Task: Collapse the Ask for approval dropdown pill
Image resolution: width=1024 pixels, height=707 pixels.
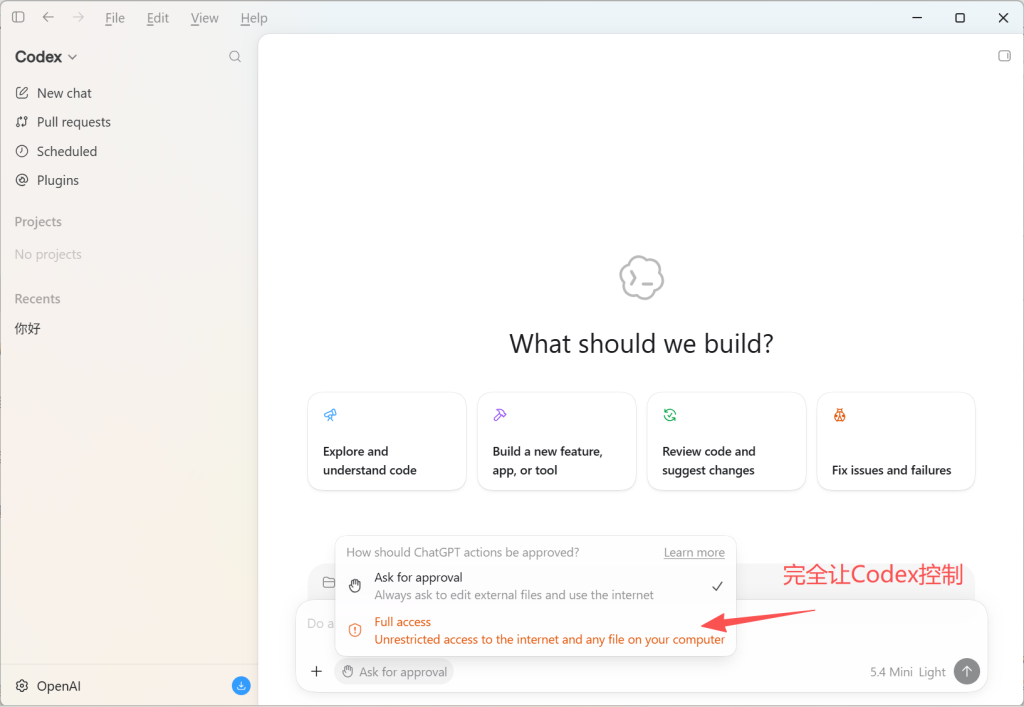Action: coord(394,672)
